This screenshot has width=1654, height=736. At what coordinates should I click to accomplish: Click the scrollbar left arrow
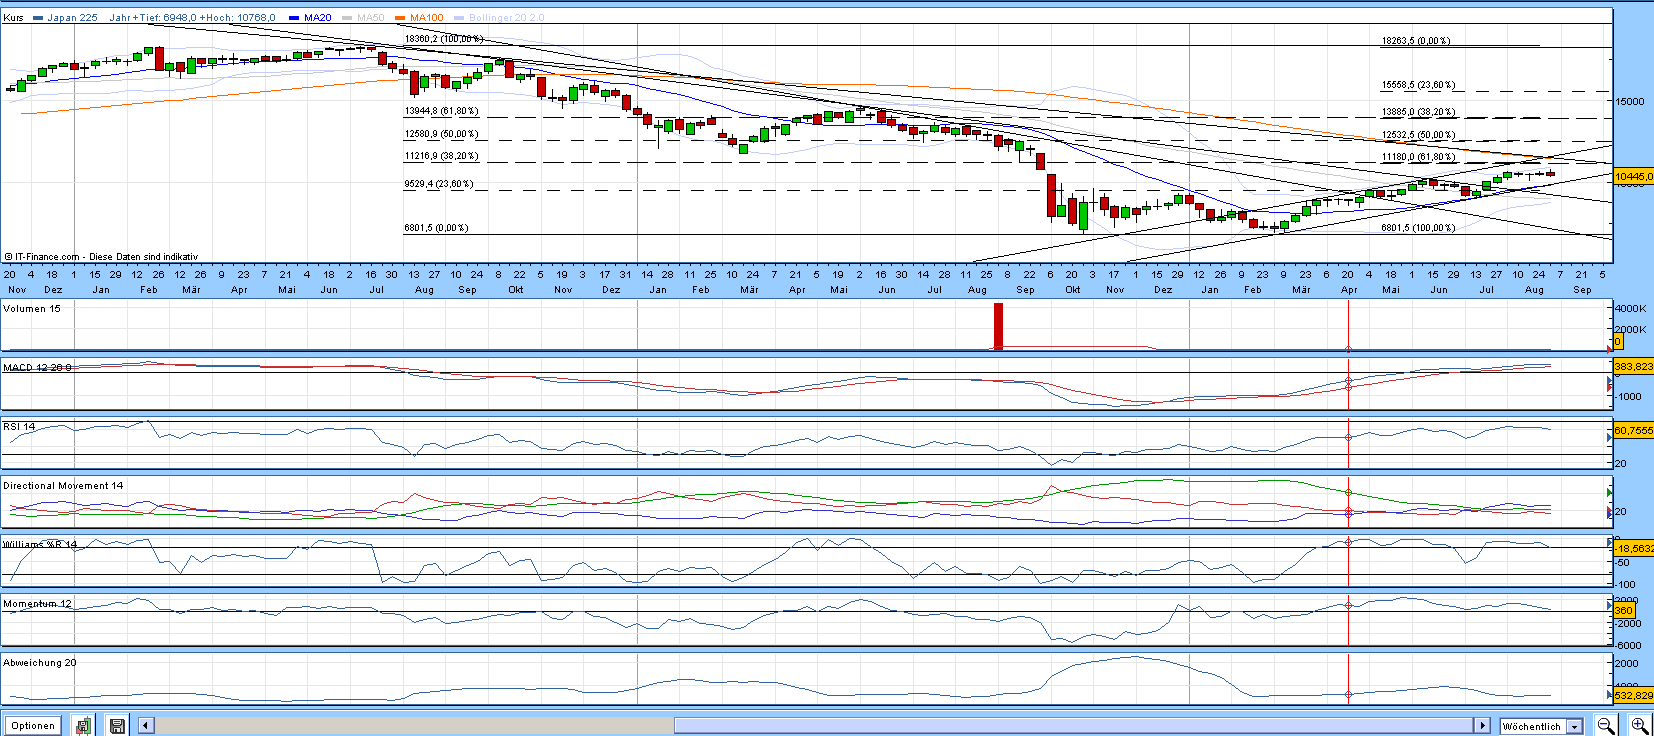pyautogui.click(x=146, y=726)
